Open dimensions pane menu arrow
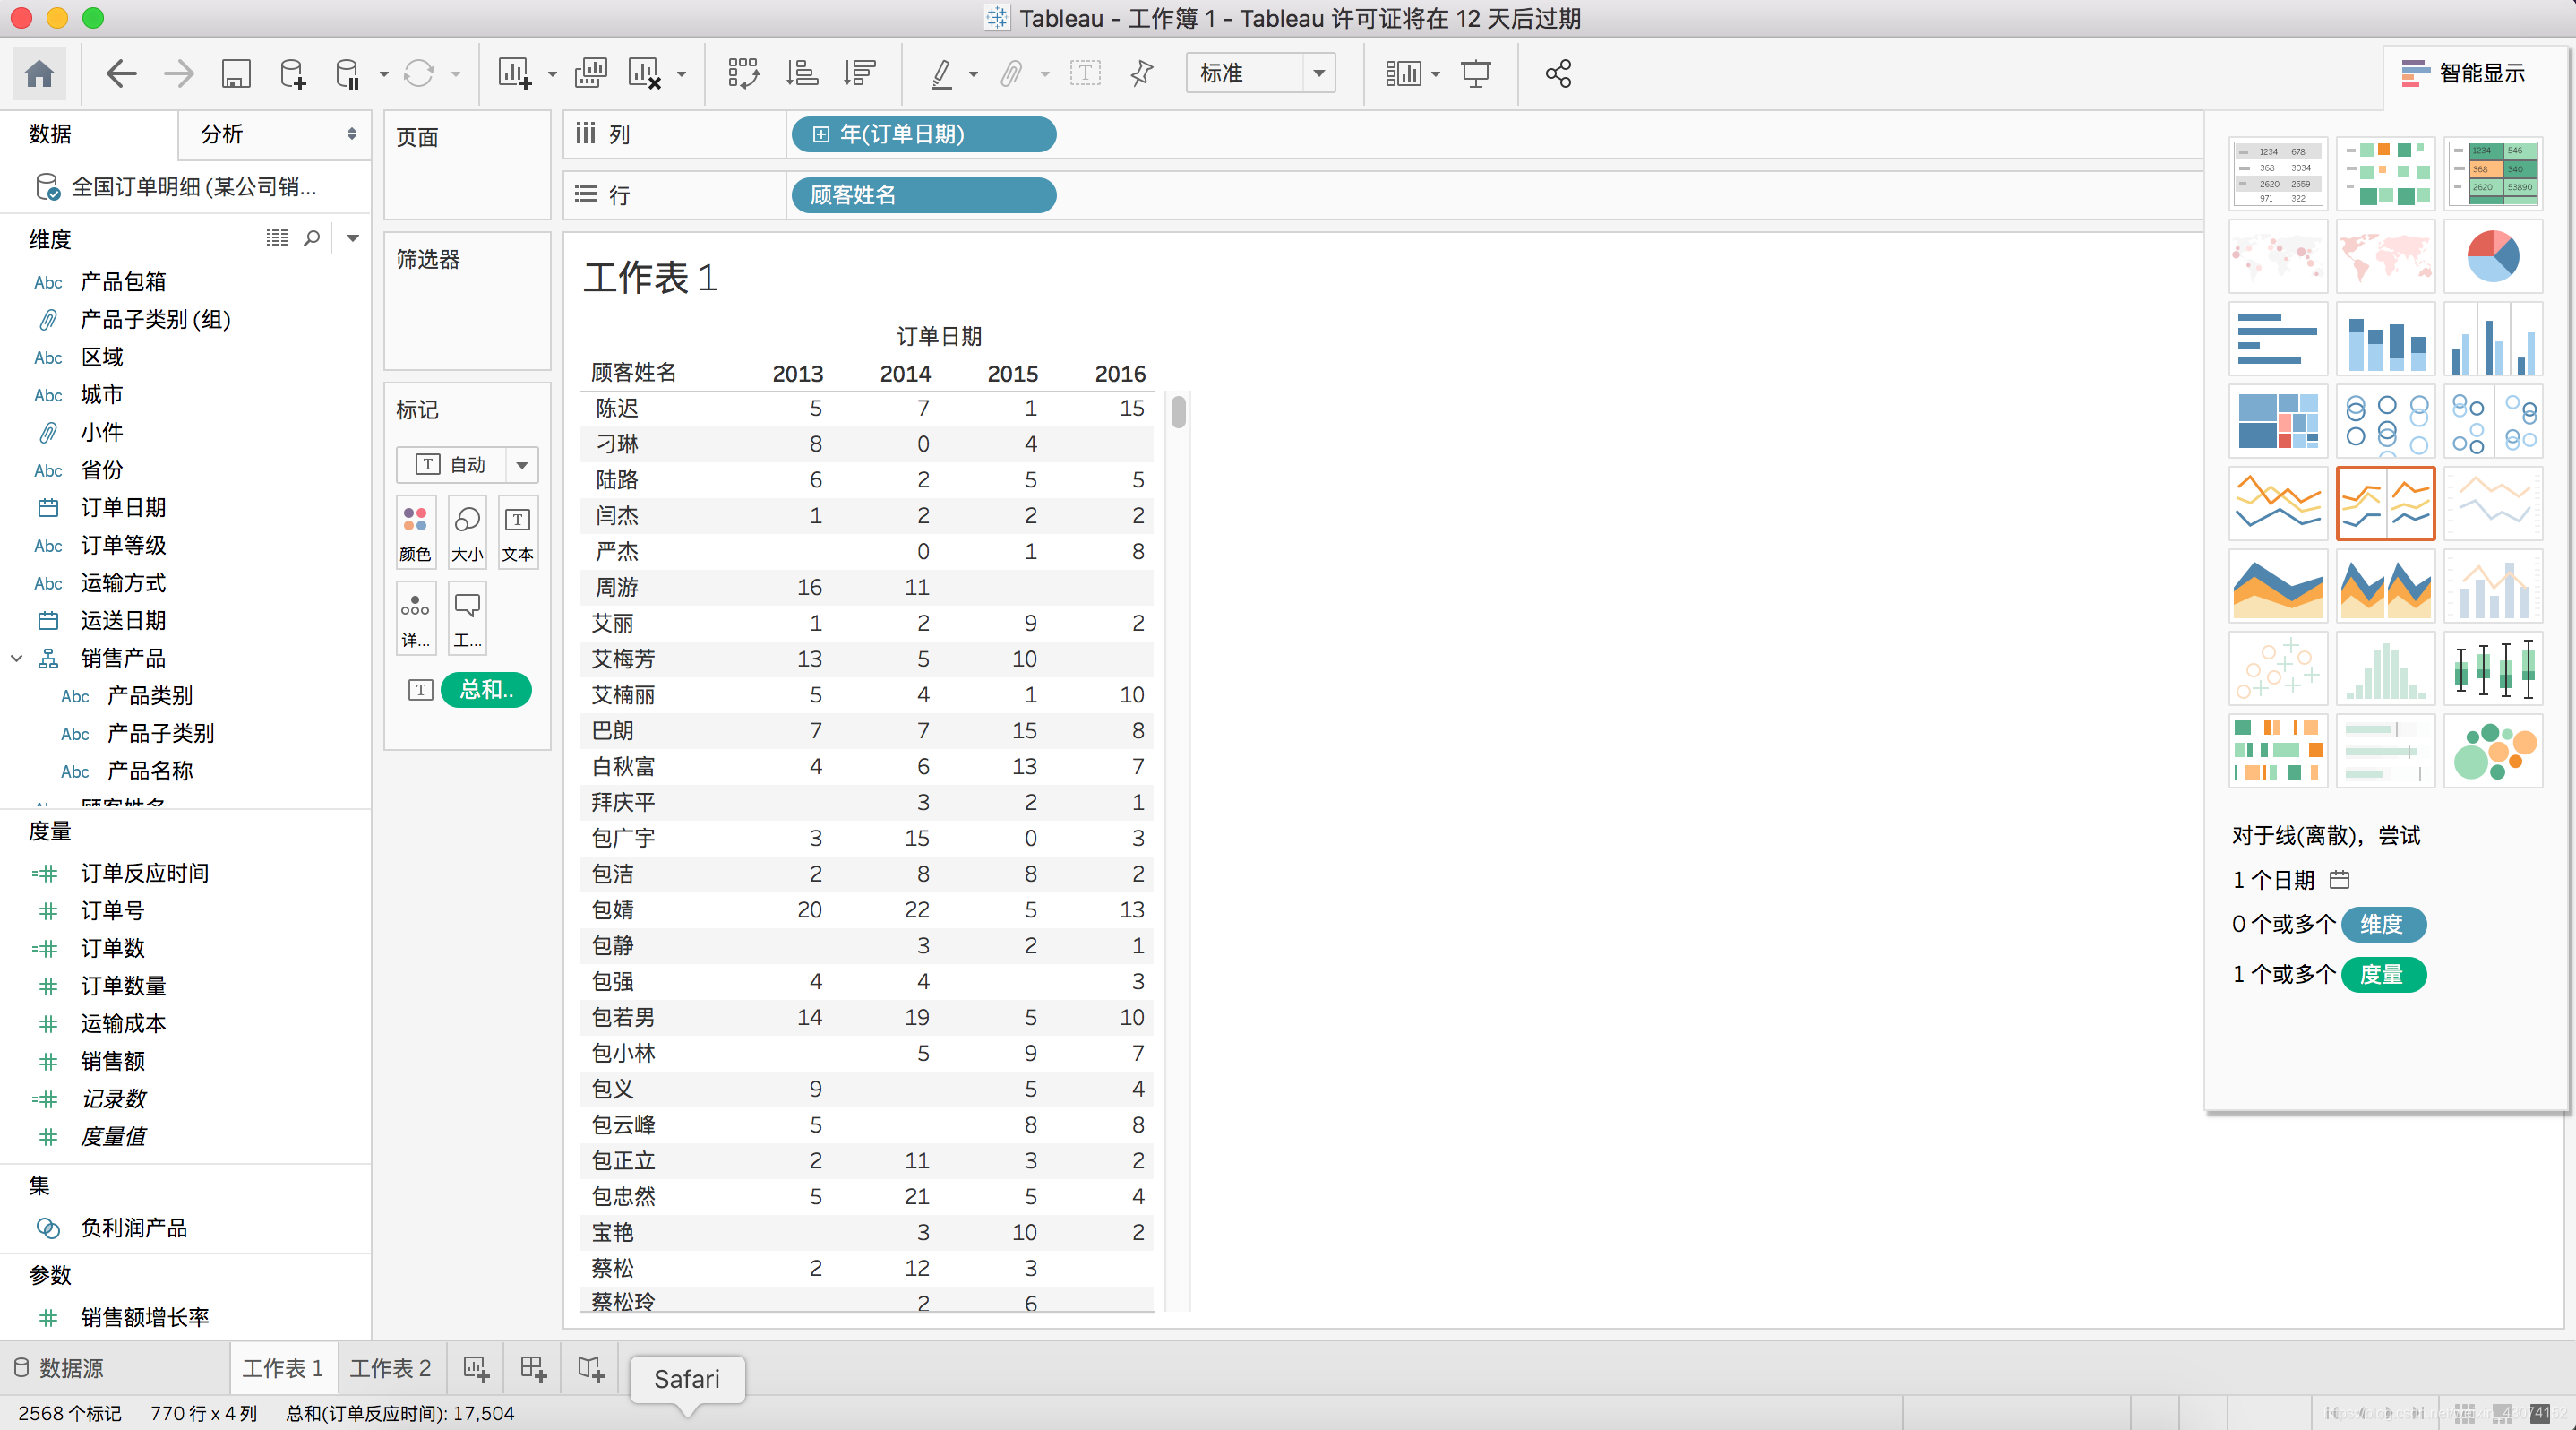This screenshot has height=1430, width=2576. click(x=352, y=238)
